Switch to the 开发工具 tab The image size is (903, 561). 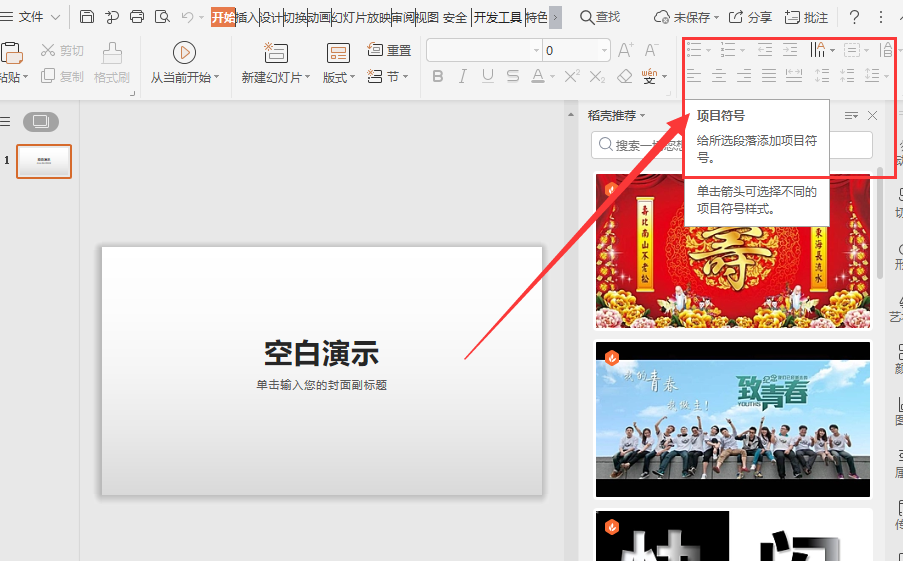click(x=497, y=17)
